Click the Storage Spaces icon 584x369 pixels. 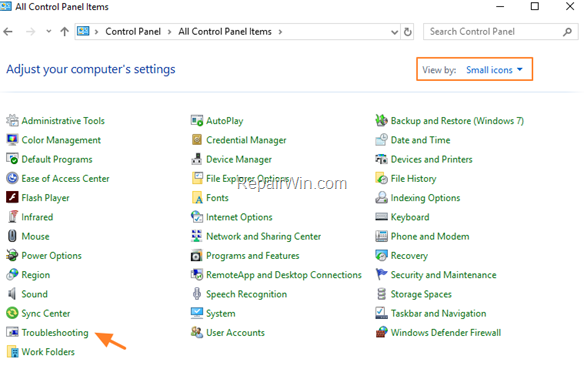point(381,294)
